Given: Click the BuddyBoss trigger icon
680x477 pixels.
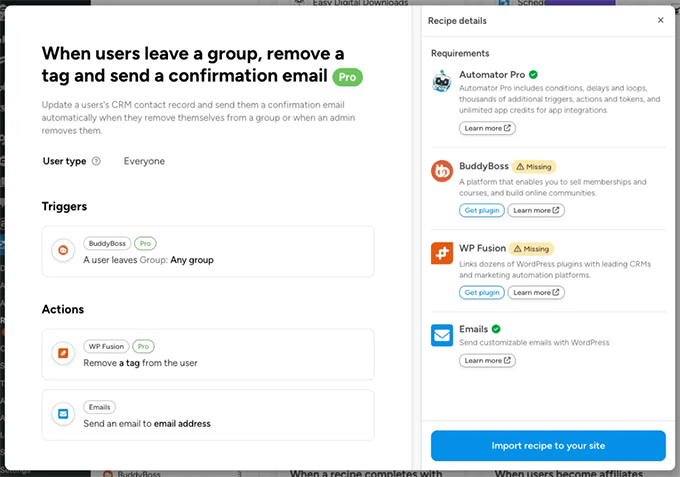Looking at the screenshot, I should tap(64, 250).
